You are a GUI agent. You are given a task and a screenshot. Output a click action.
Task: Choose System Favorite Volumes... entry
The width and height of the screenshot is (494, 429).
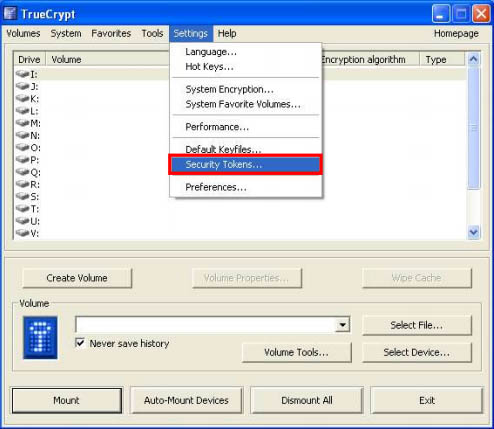(246, 104)
